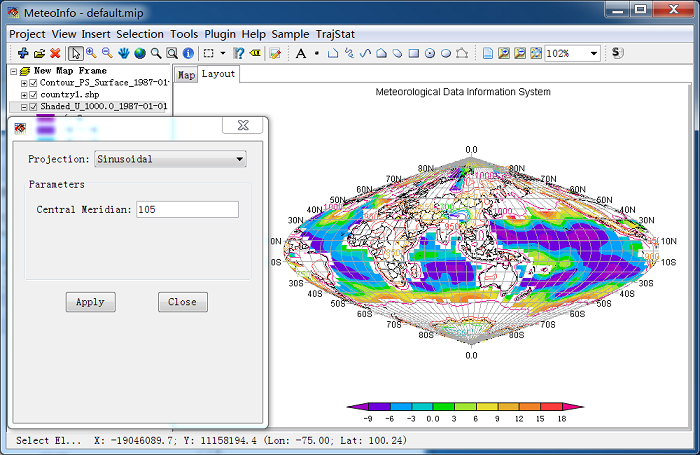Open the Selection menu
Image resolution: width=700 pixels, height=455 pixels.
[x=140, y=34]
